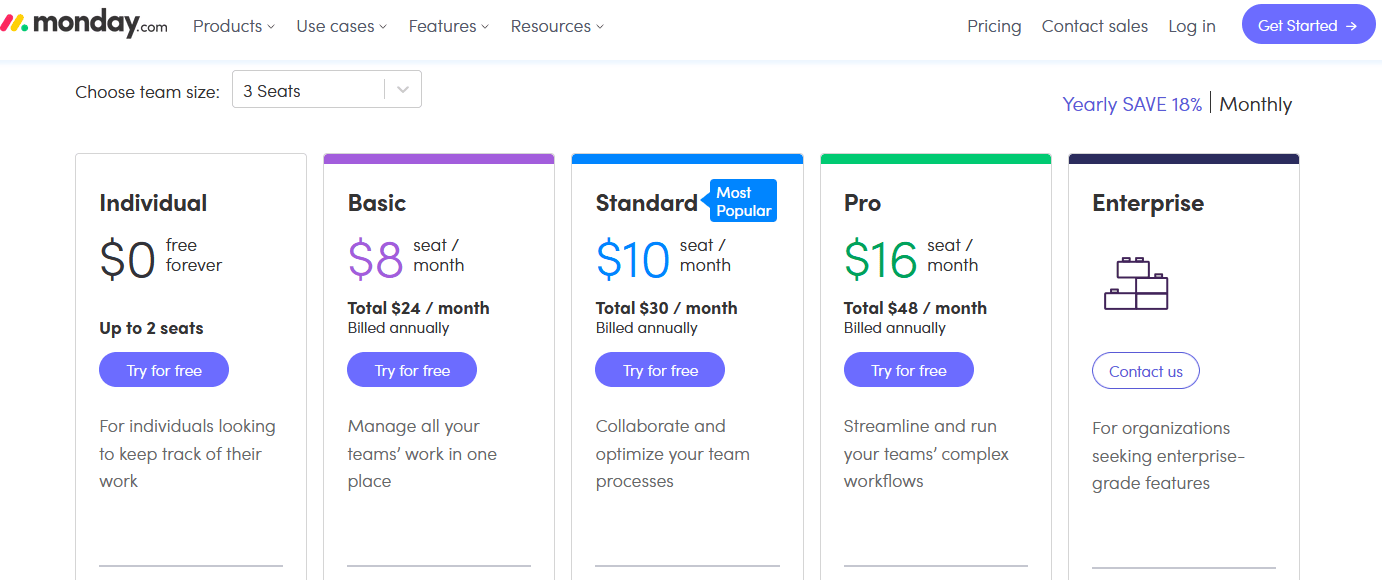Switch billing to Monthly
This screenshot has width=1382, height=580.
(1255, 103)
